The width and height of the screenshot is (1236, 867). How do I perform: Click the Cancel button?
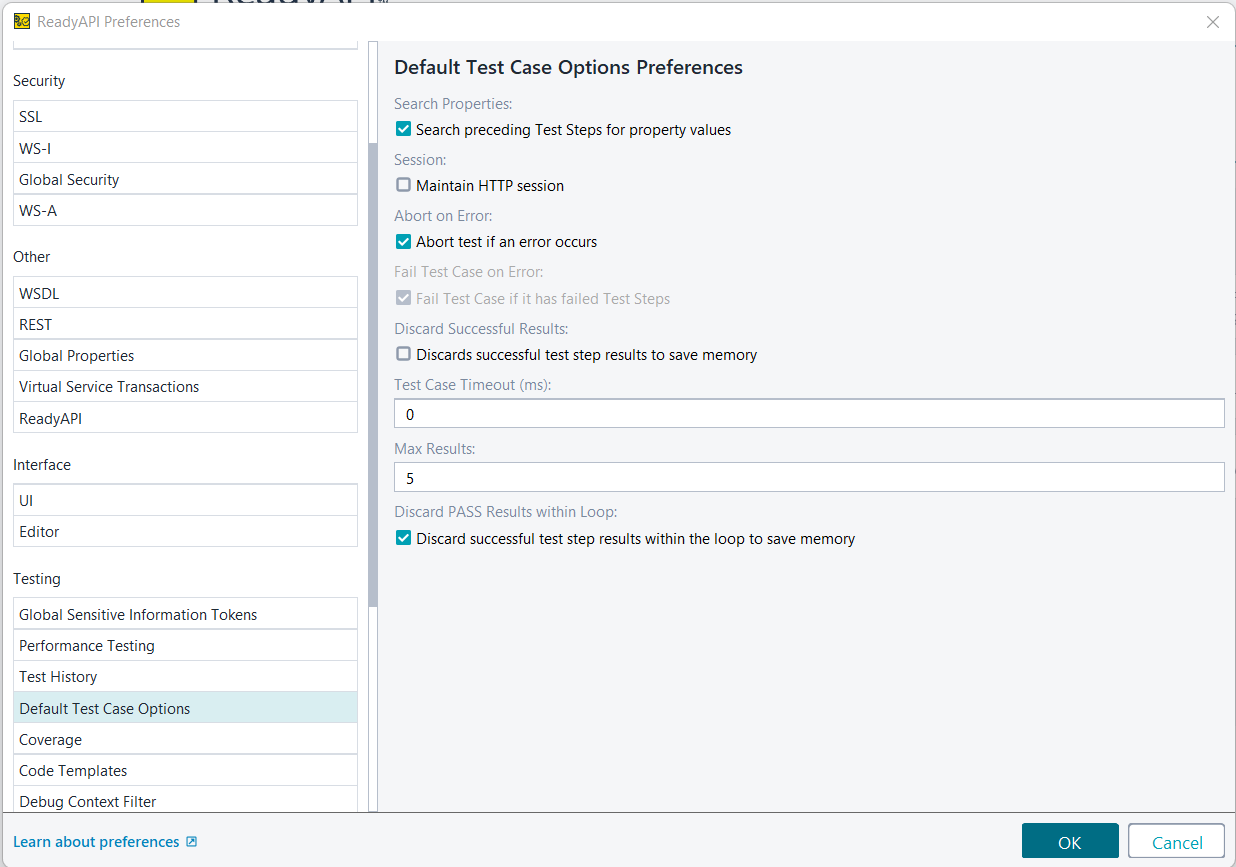pyautogui.click(x=1176, y=842)
